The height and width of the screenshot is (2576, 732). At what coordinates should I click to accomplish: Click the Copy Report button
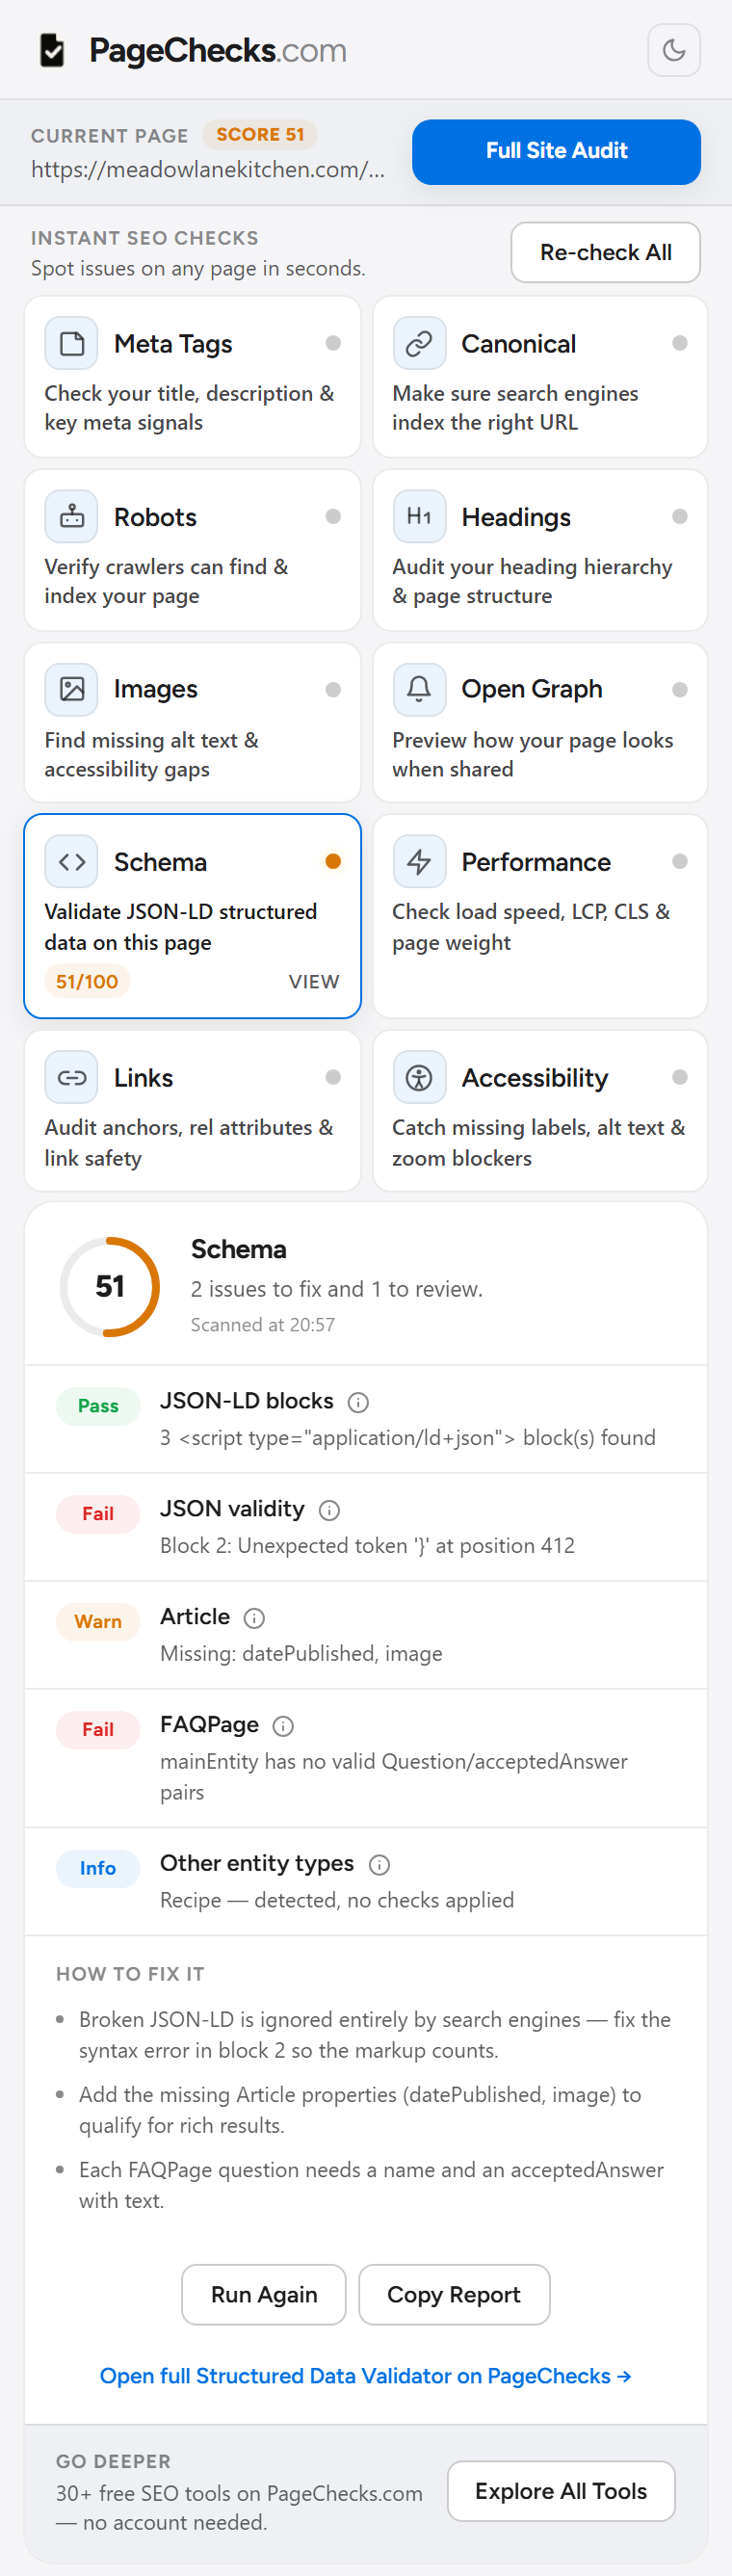tap(454, 2295)
